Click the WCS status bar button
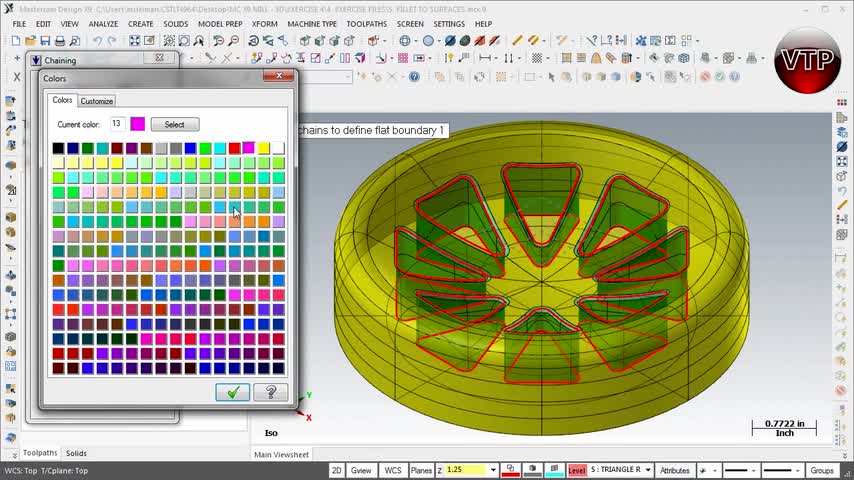Screen dimensions: 854x480 tap(393, 470)
